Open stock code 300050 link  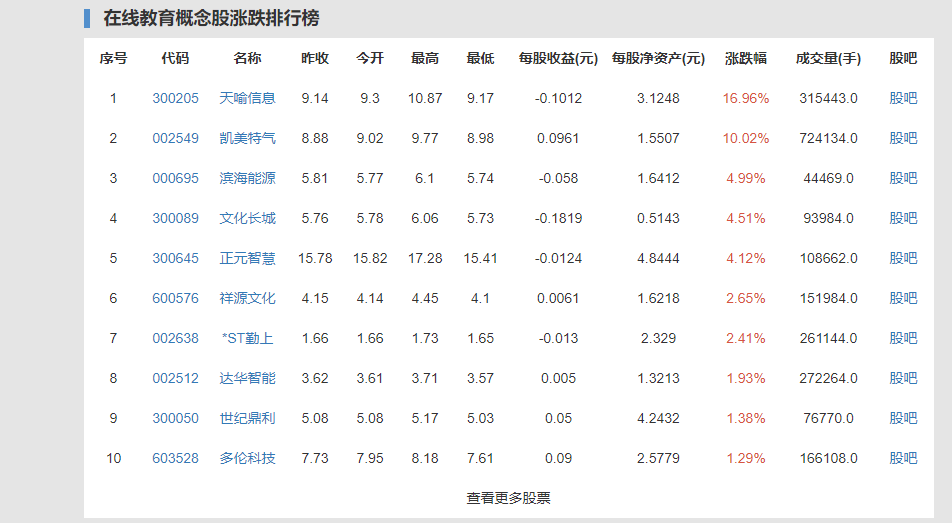pos(175,419)
